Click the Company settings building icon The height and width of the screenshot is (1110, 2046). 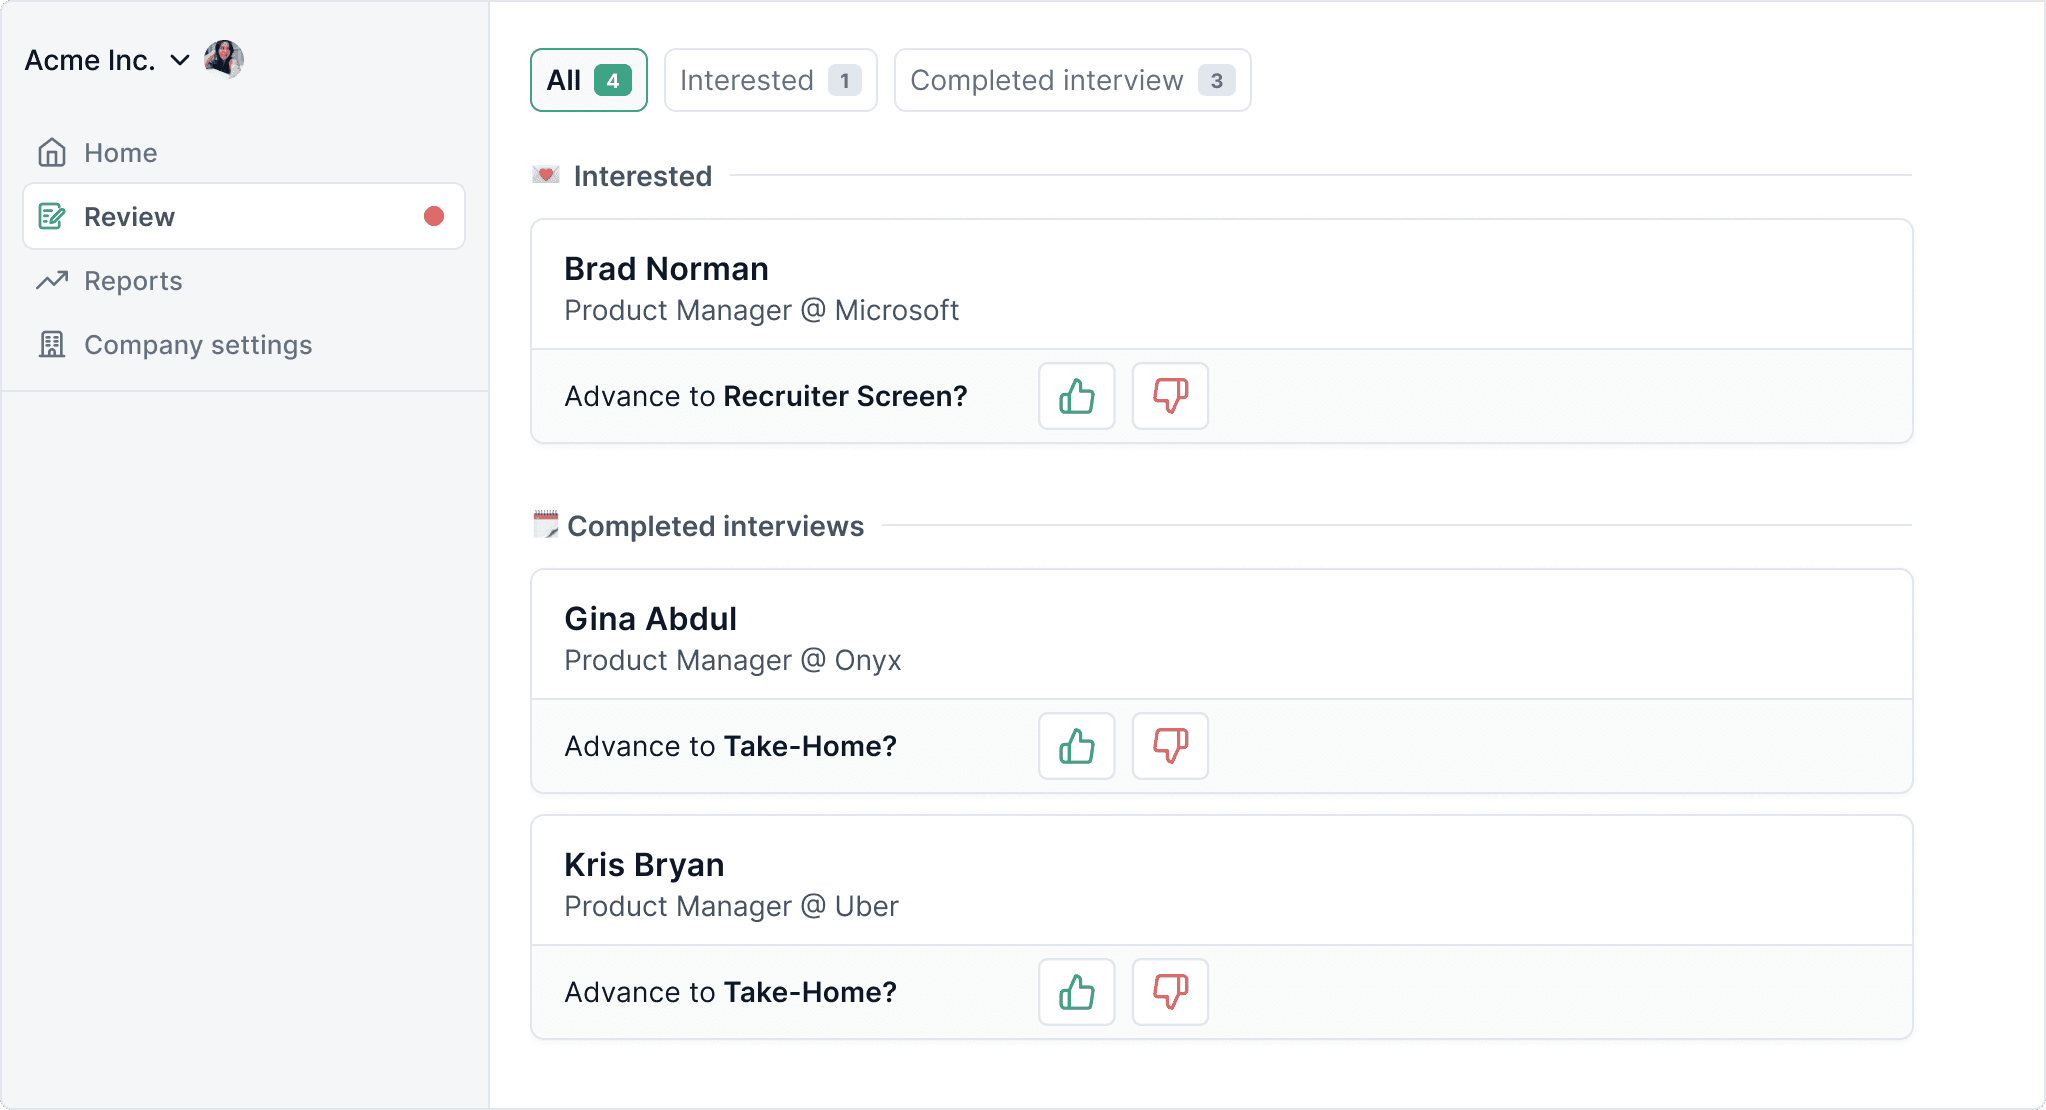(52, 345)
